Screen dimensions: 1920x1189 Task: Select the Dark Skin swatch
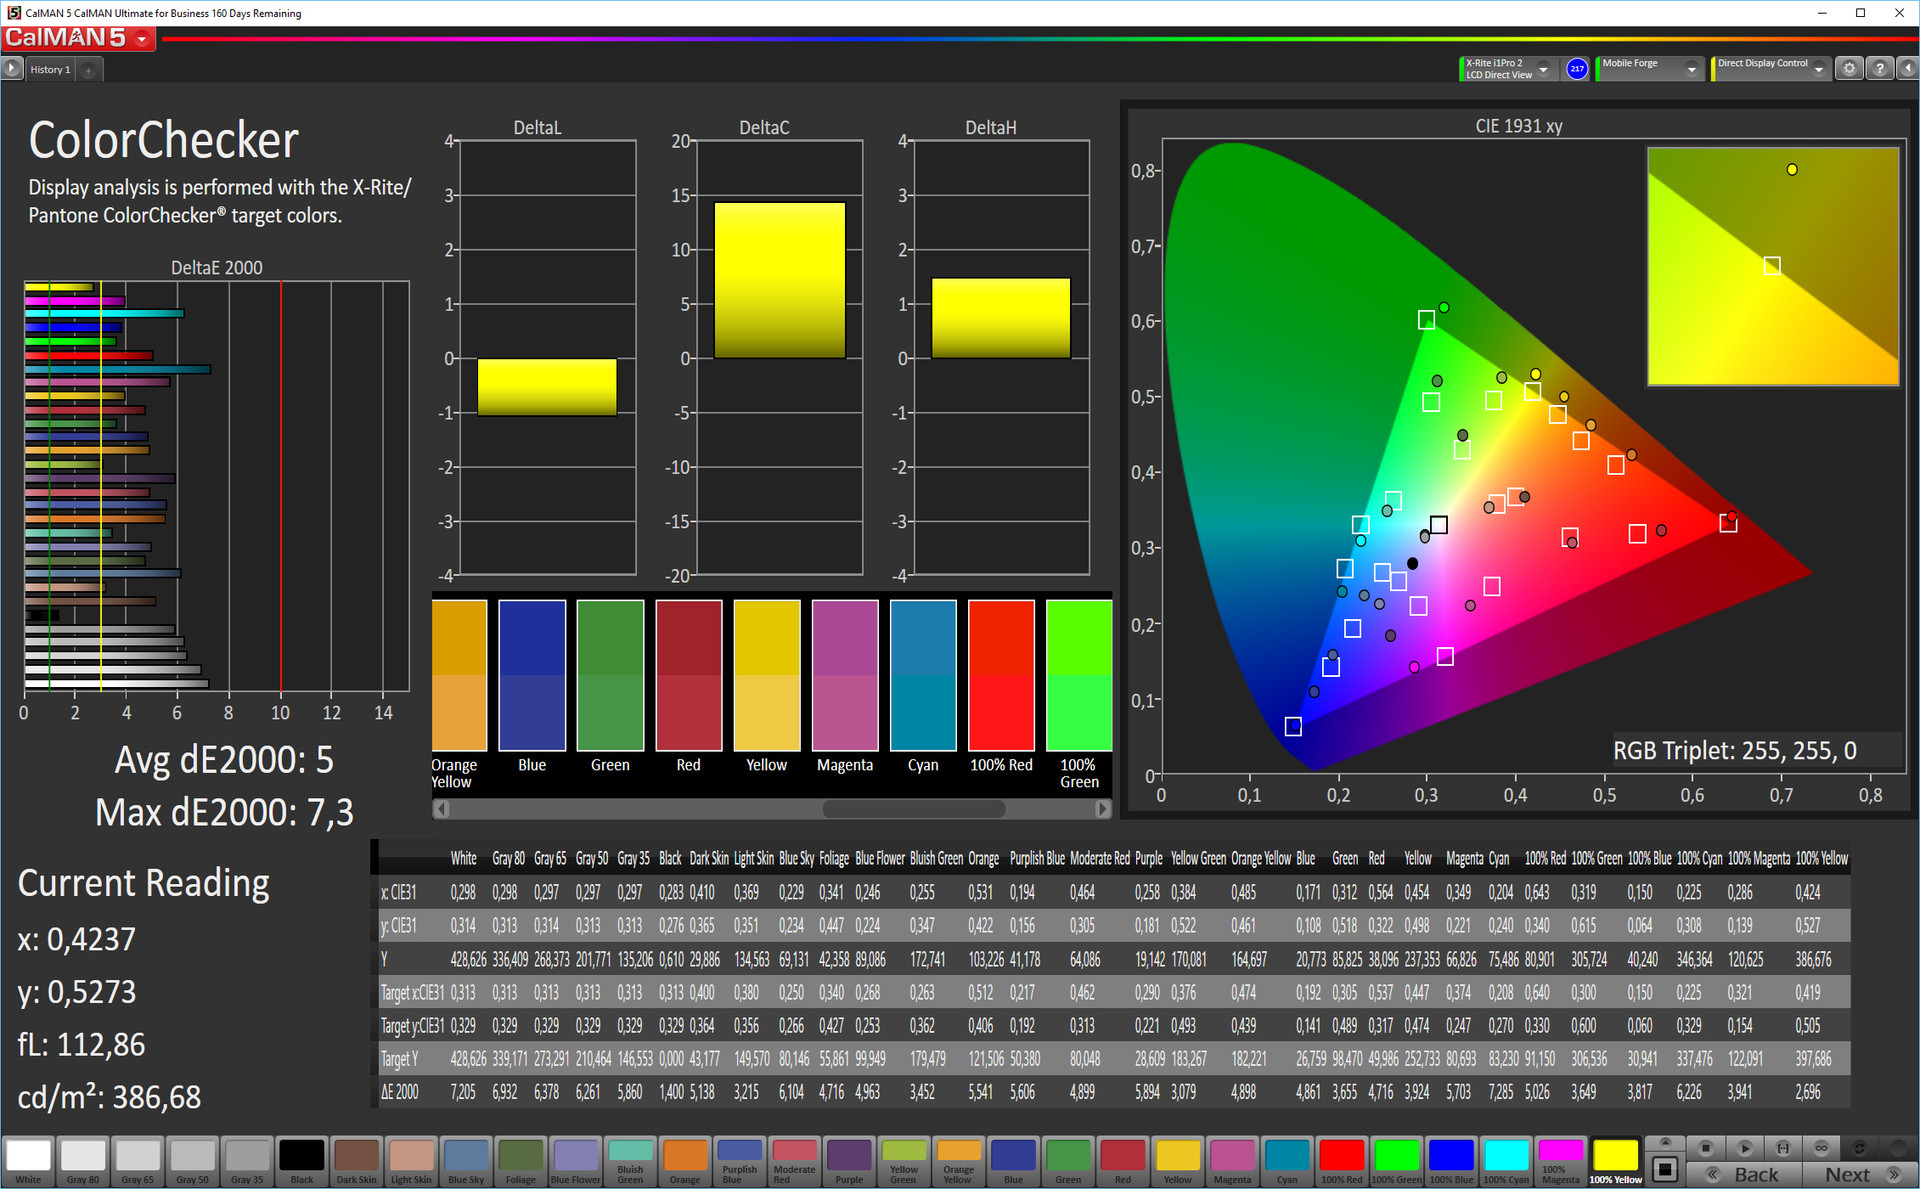pos(356,1161)
